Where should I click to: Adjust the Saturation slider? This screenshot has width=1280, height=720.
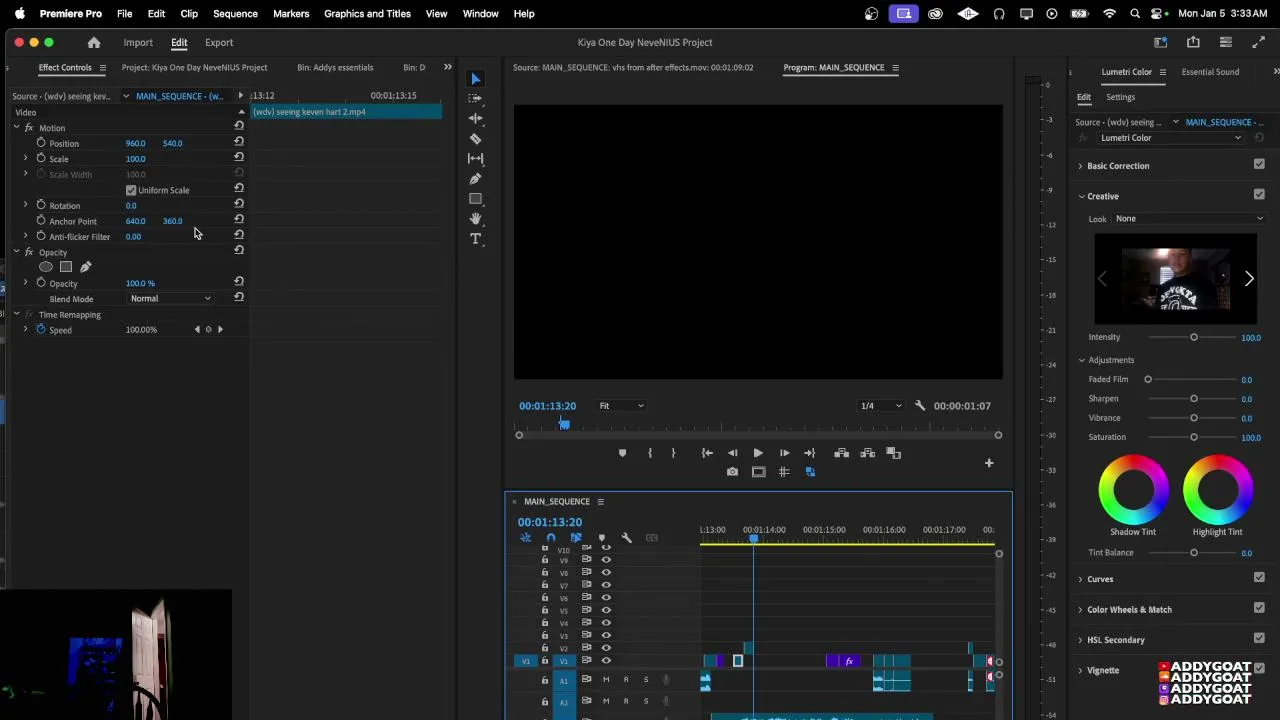(1193, 437)
